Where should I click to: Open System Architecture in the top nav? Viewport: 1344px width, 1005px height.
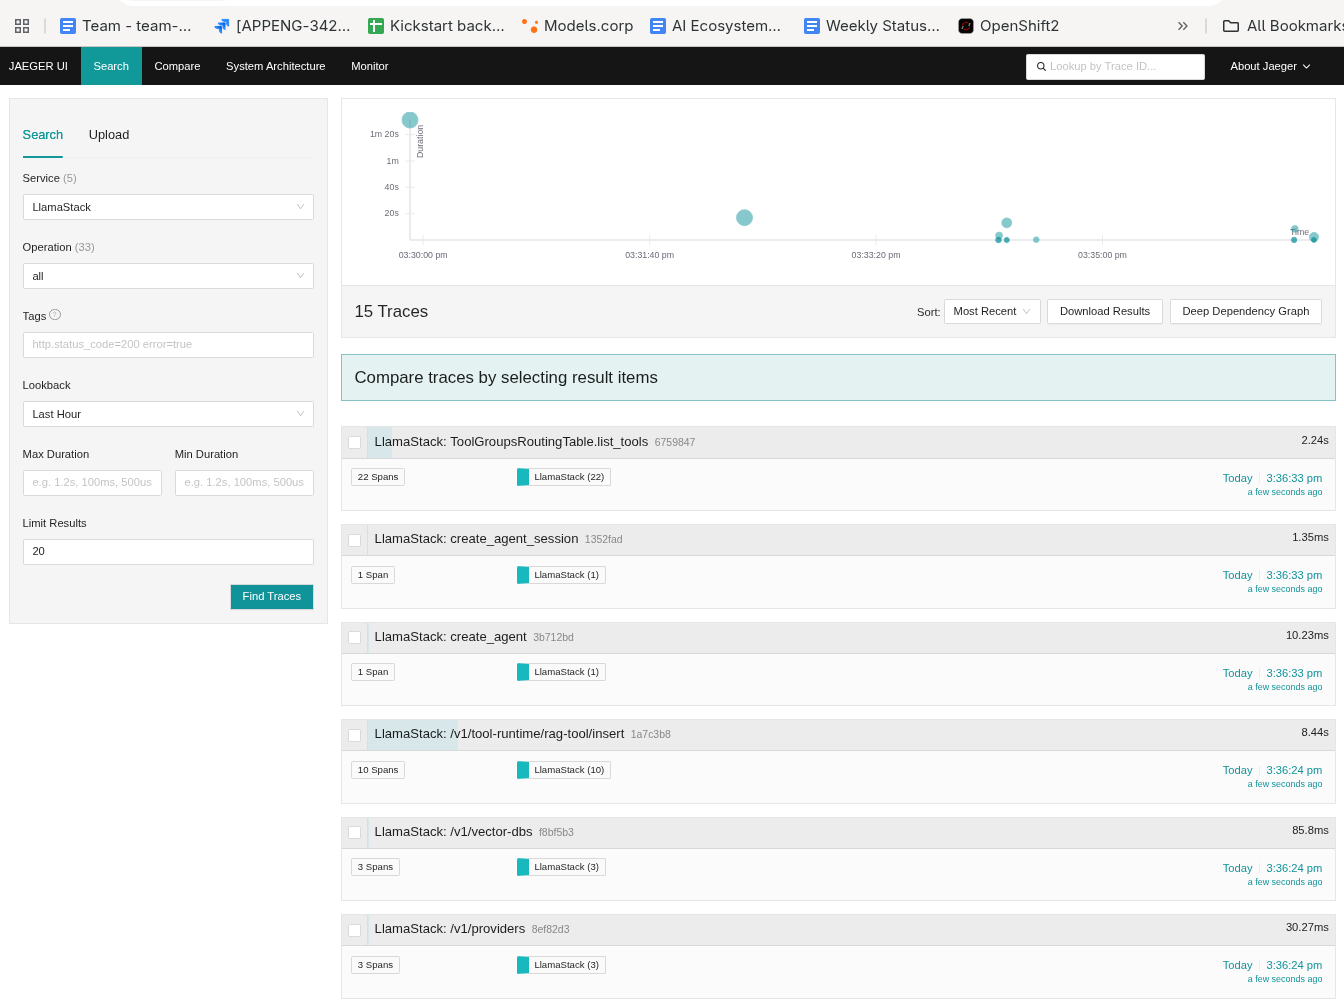pyautogui.click(x=275, y=66)
